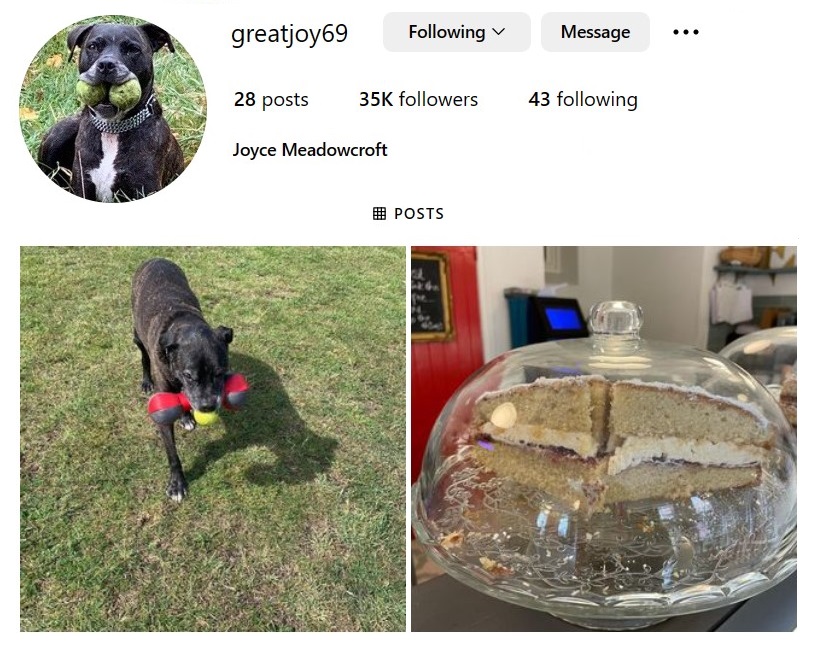
Task: Click the 28 posts count
Action: [x=271, y=99]
